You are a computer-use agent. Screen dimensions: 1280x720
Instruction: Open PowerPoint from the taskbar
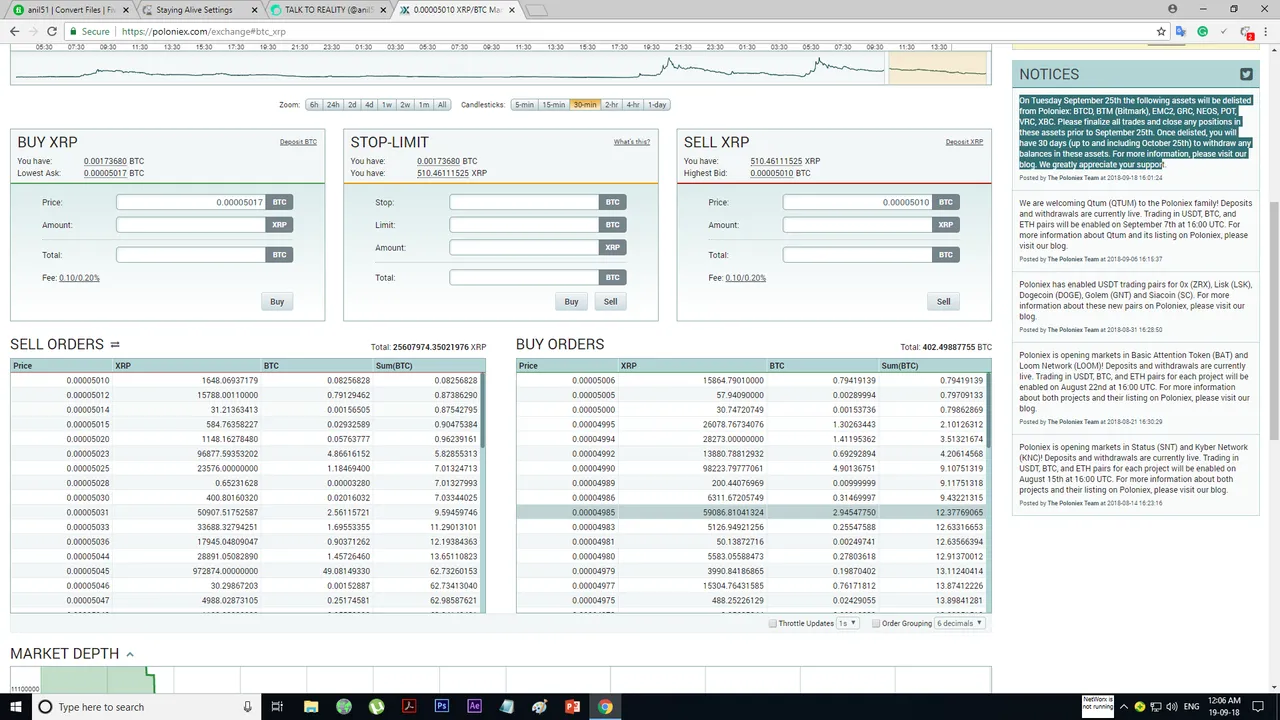[x=572, y=707]
